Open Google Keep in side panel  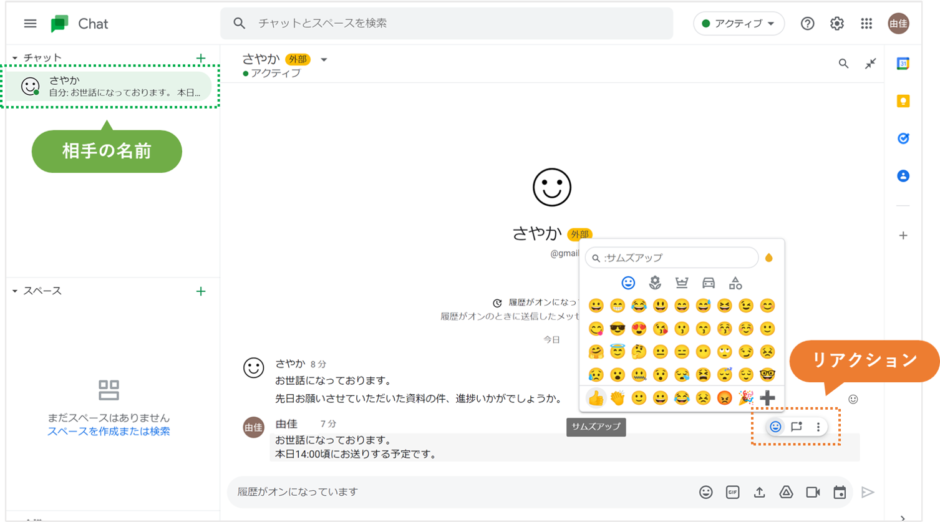[903, 101]
